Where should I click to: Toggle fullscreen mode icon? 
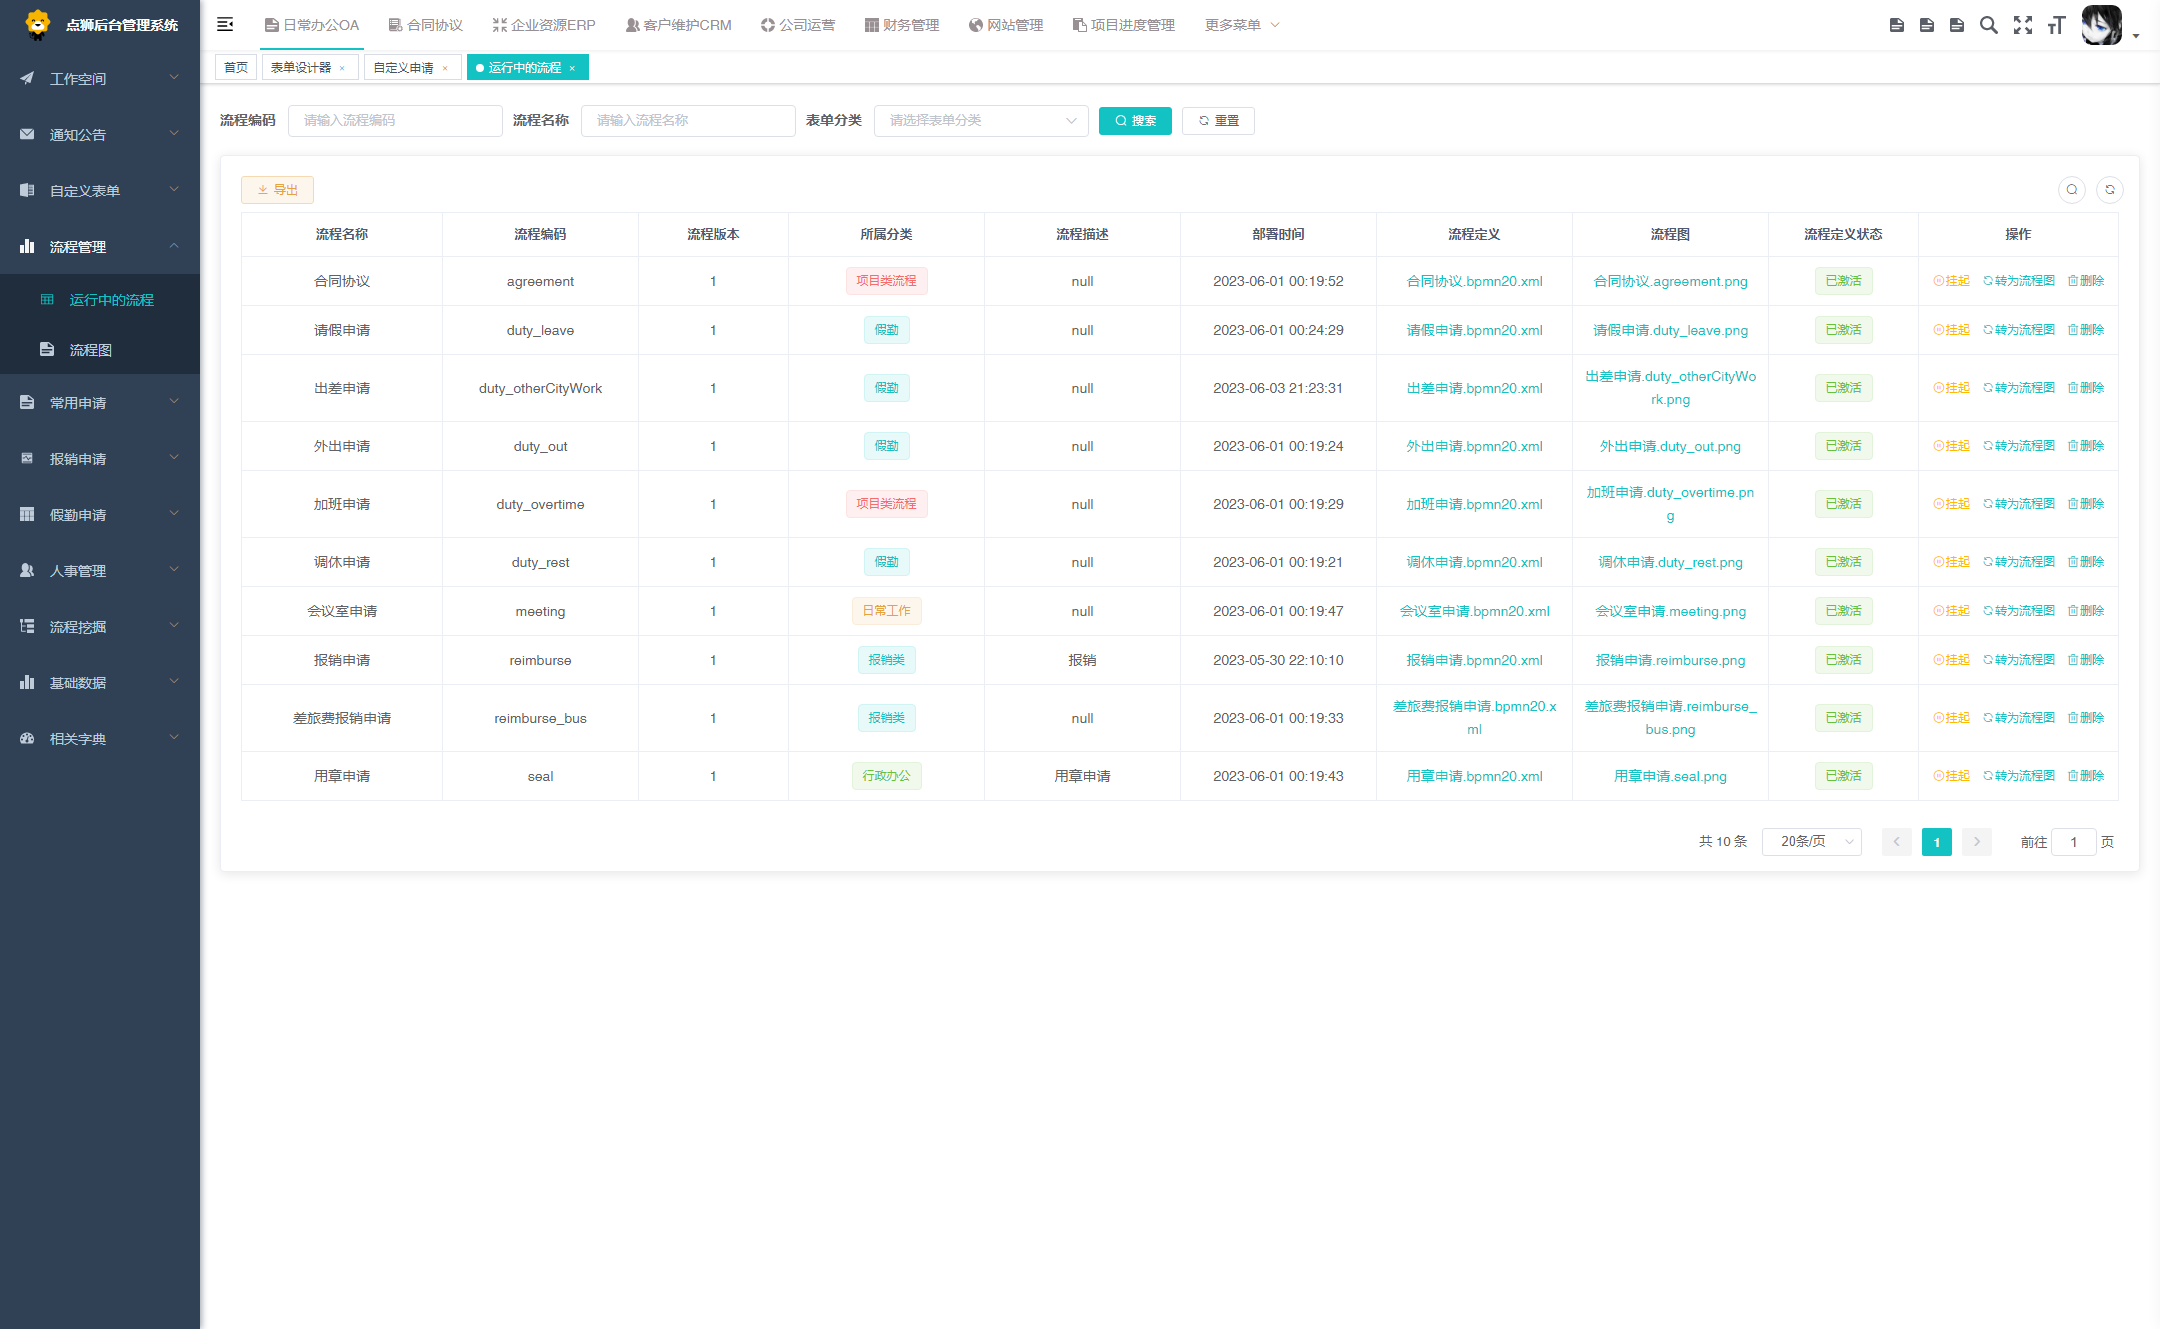click(x=2022, y=25)
